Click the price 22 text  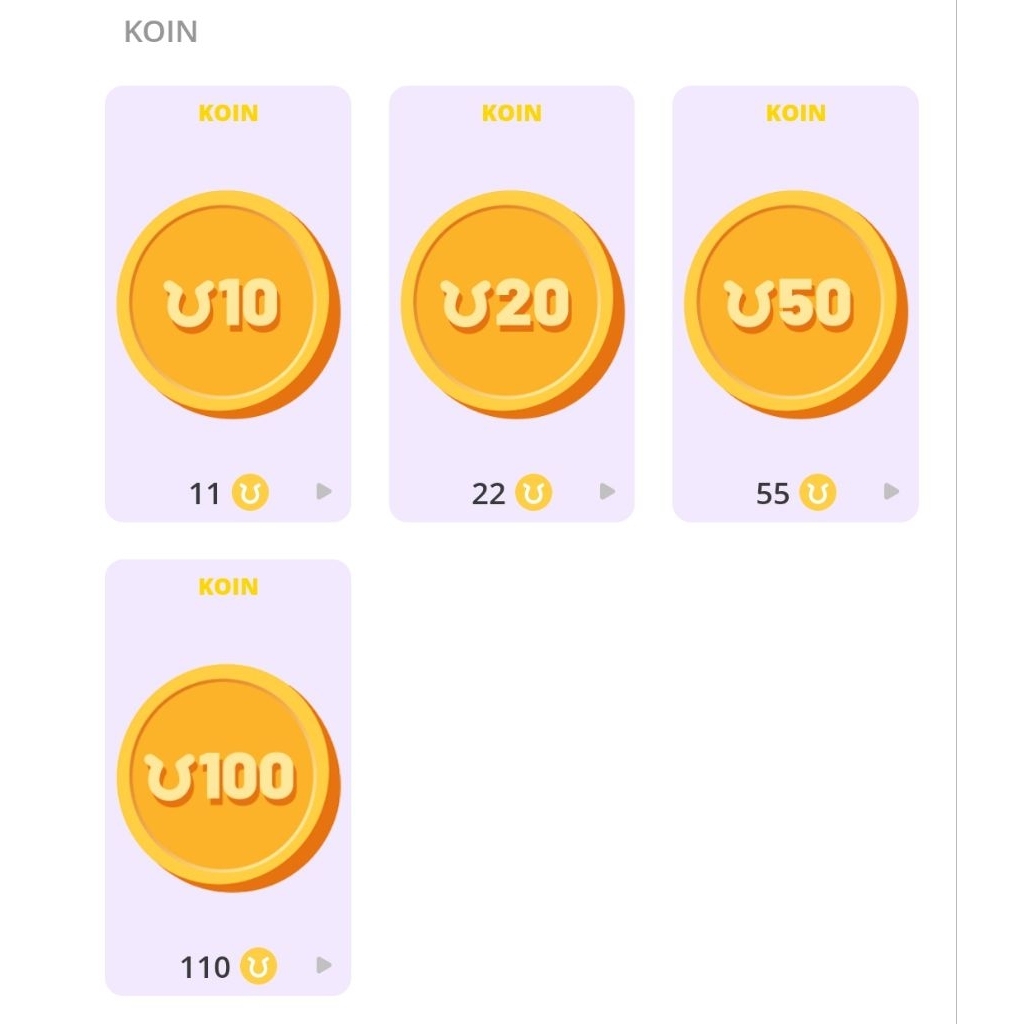[490, 493]
